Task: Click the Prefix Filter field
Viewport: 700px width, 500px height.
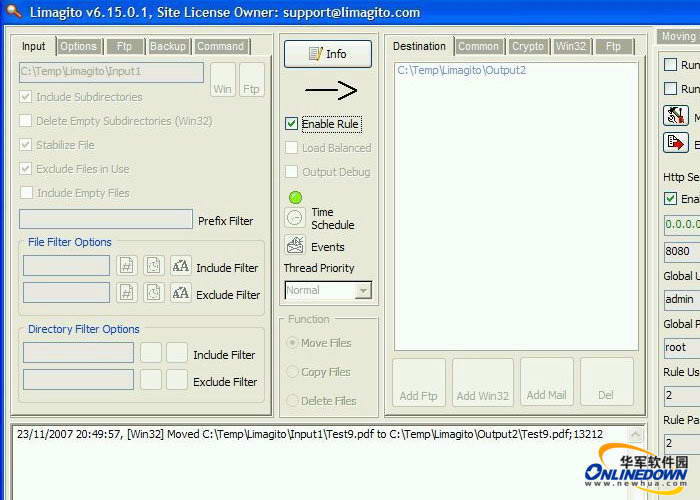Action: 106,219
